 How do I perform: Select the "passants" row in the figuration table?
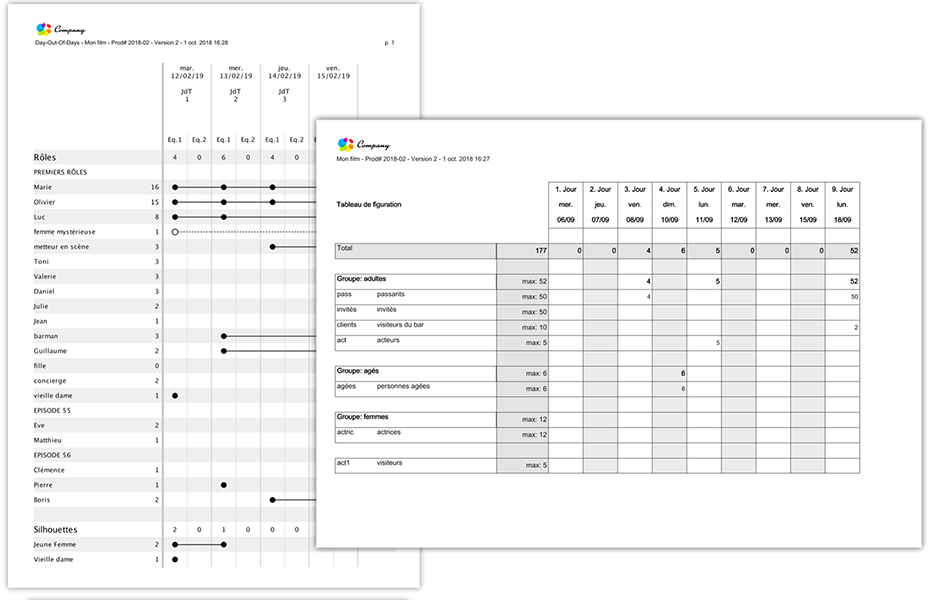tap(597, 297)
